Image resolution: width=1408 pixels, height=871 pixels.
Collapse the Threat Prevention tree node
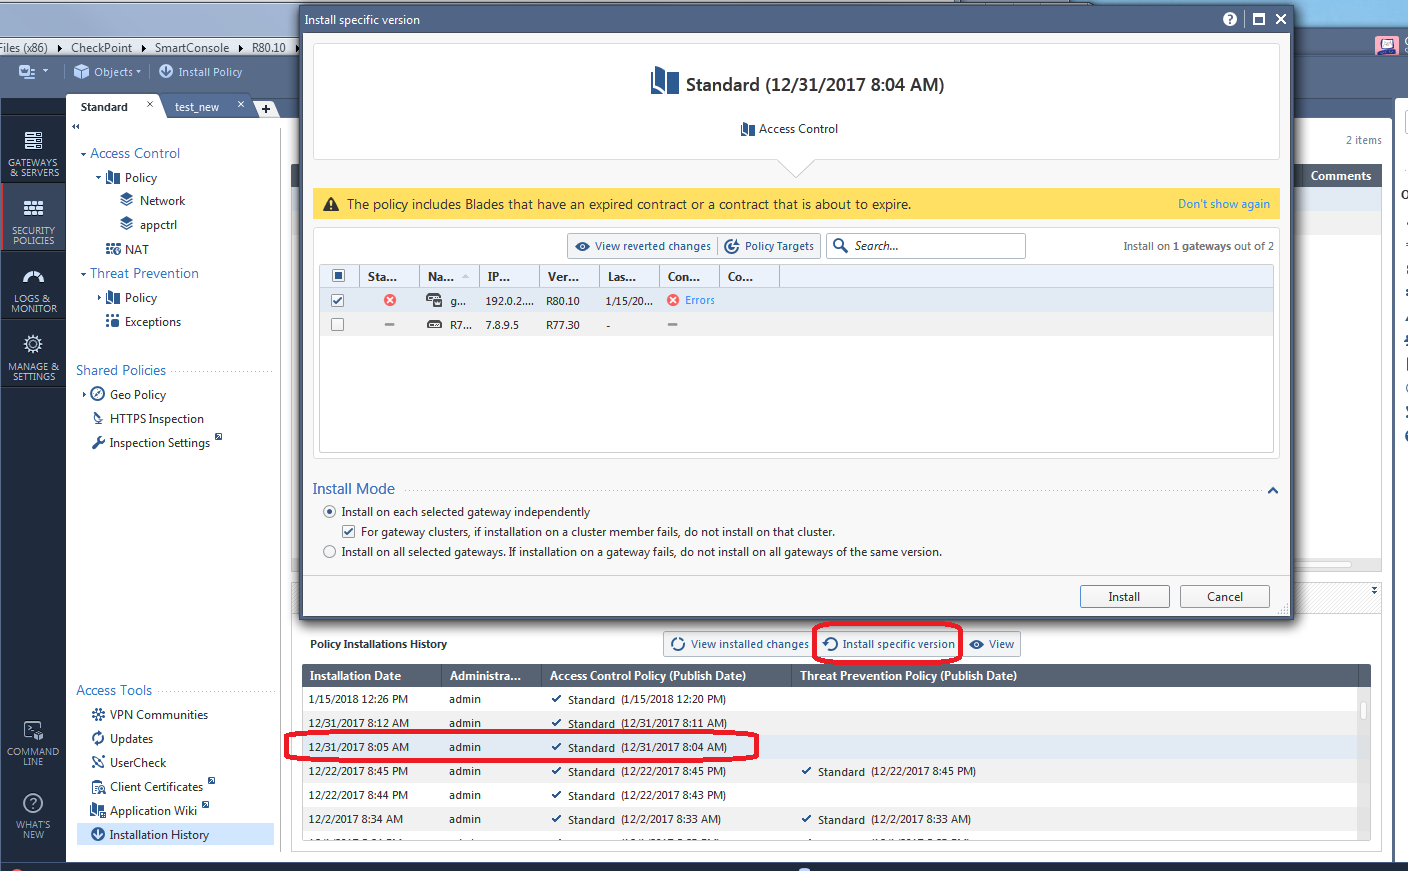click(x=83, y=274)
